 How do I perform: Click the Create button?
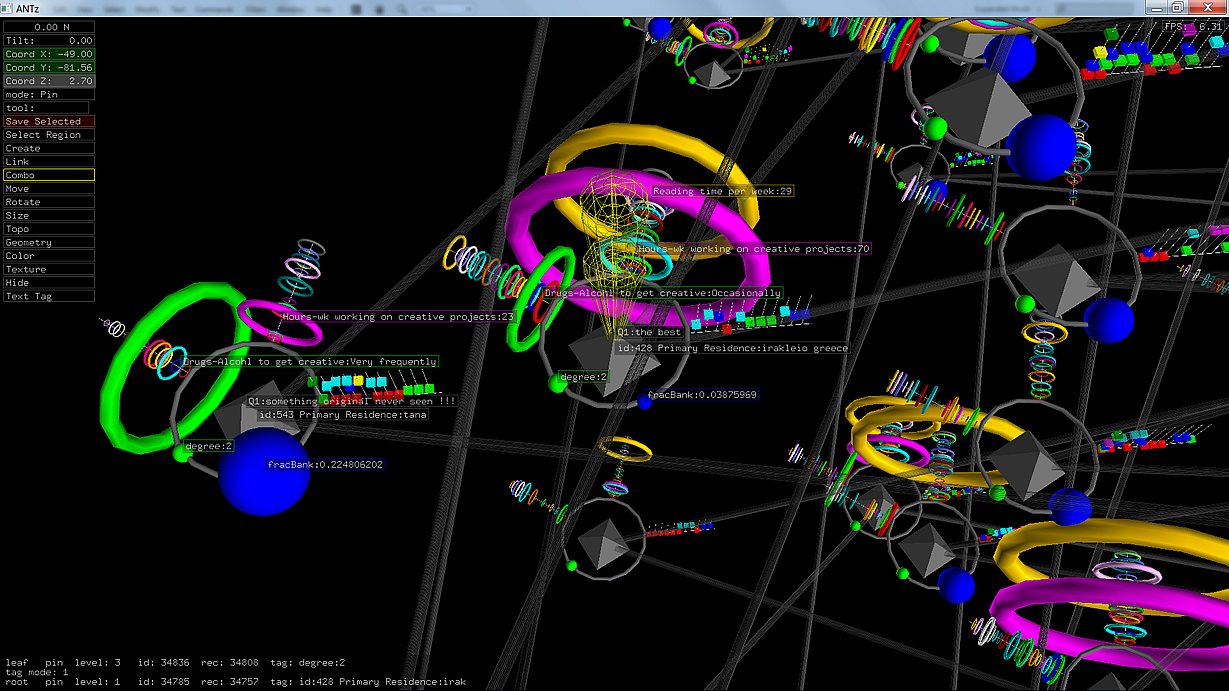[x=49, y=148]
